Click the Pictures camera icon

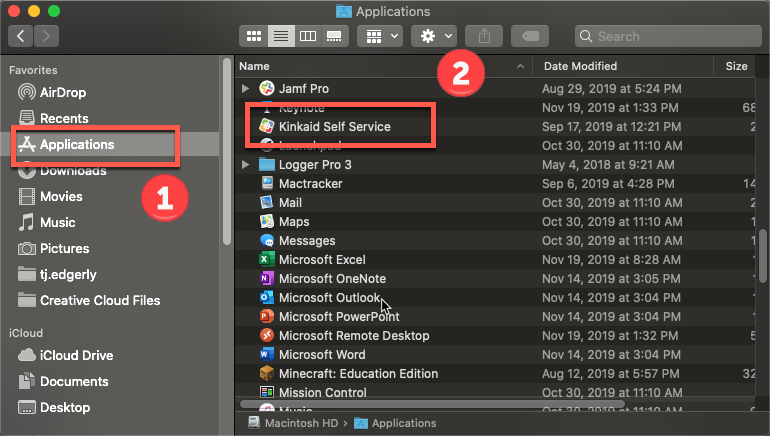[27, 248]
